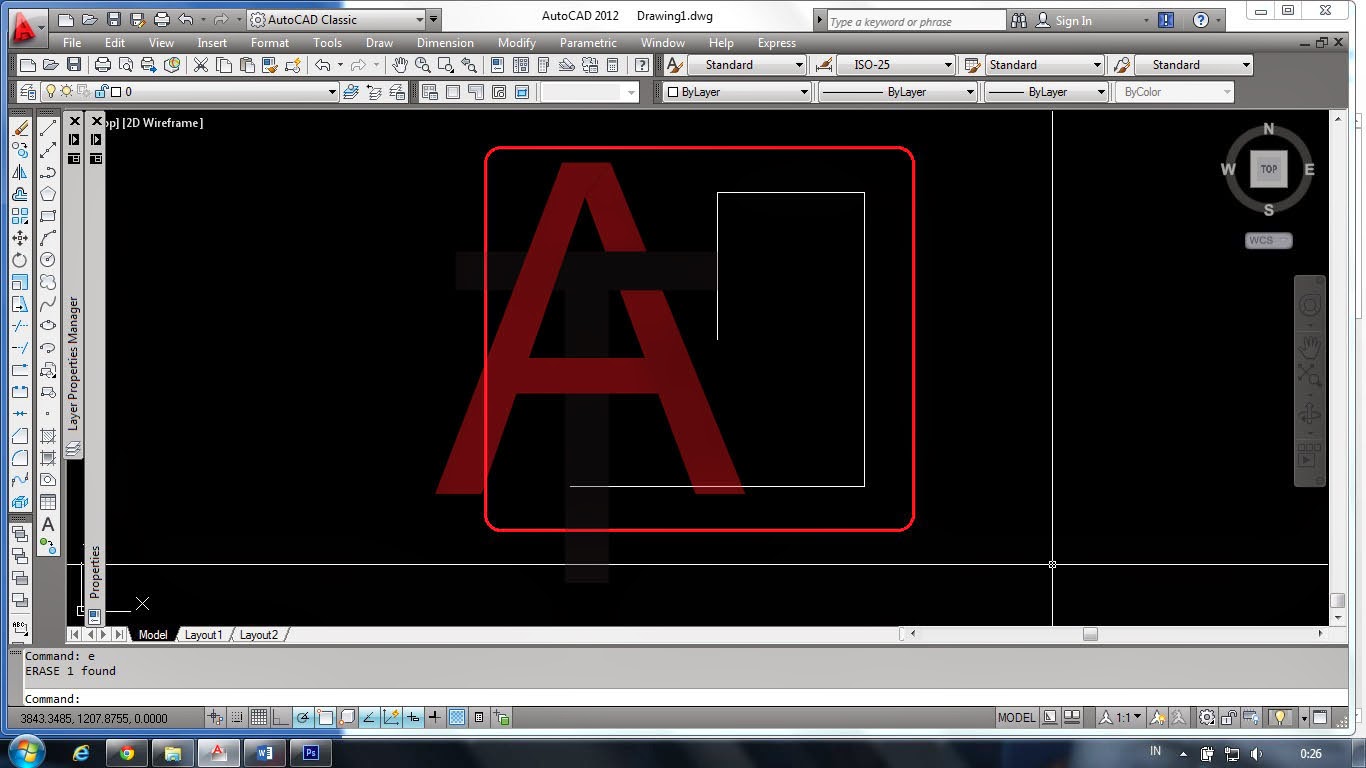
Task: Select the Arc draw tool
Action: click(x=48, y=238)
